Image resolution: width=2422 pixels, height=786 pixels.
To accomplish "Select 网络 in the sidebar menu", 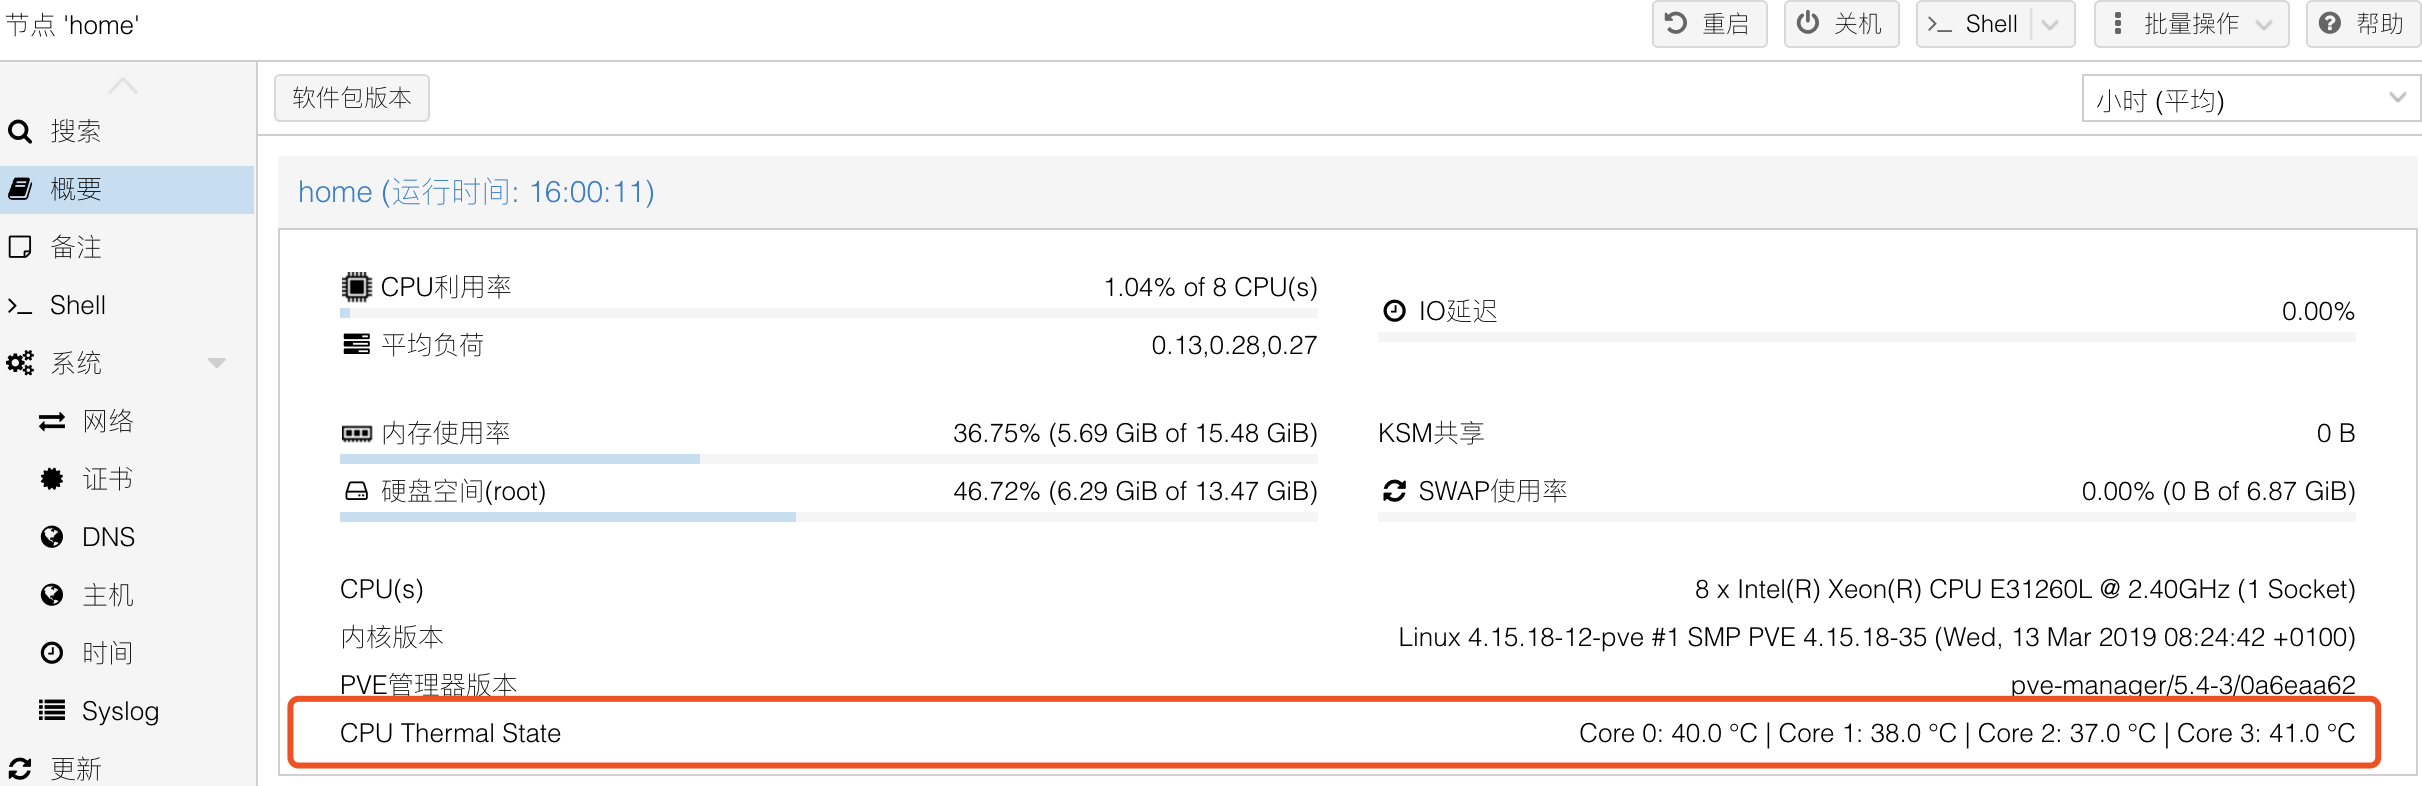I will point(108,421).
